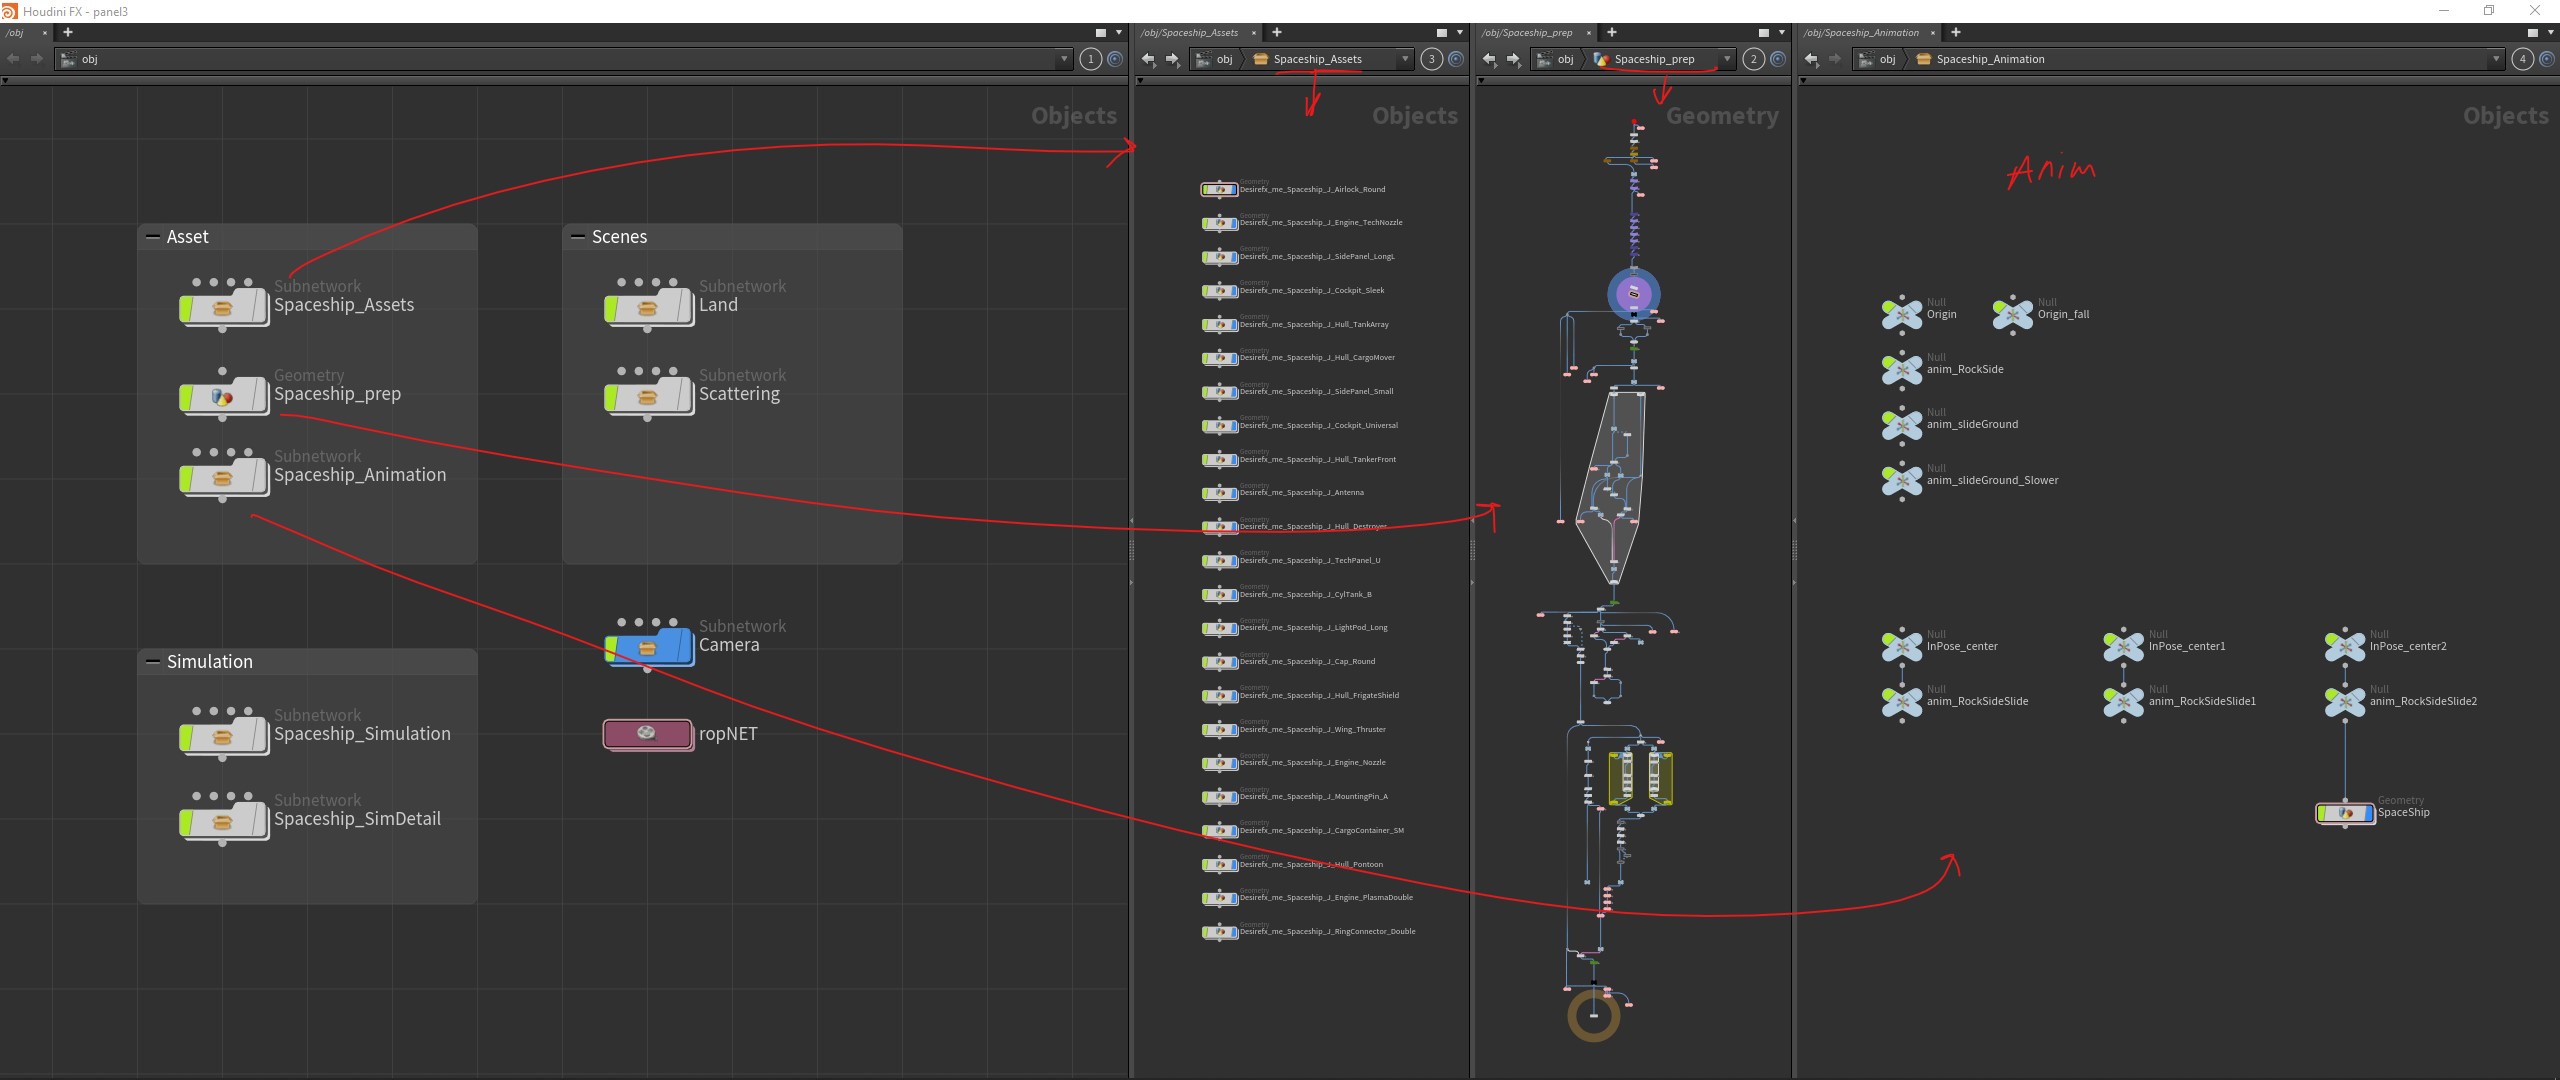
Task: Click the anim_RockSideSlide2 null node icon
Action: click(x=2344, y=701)
